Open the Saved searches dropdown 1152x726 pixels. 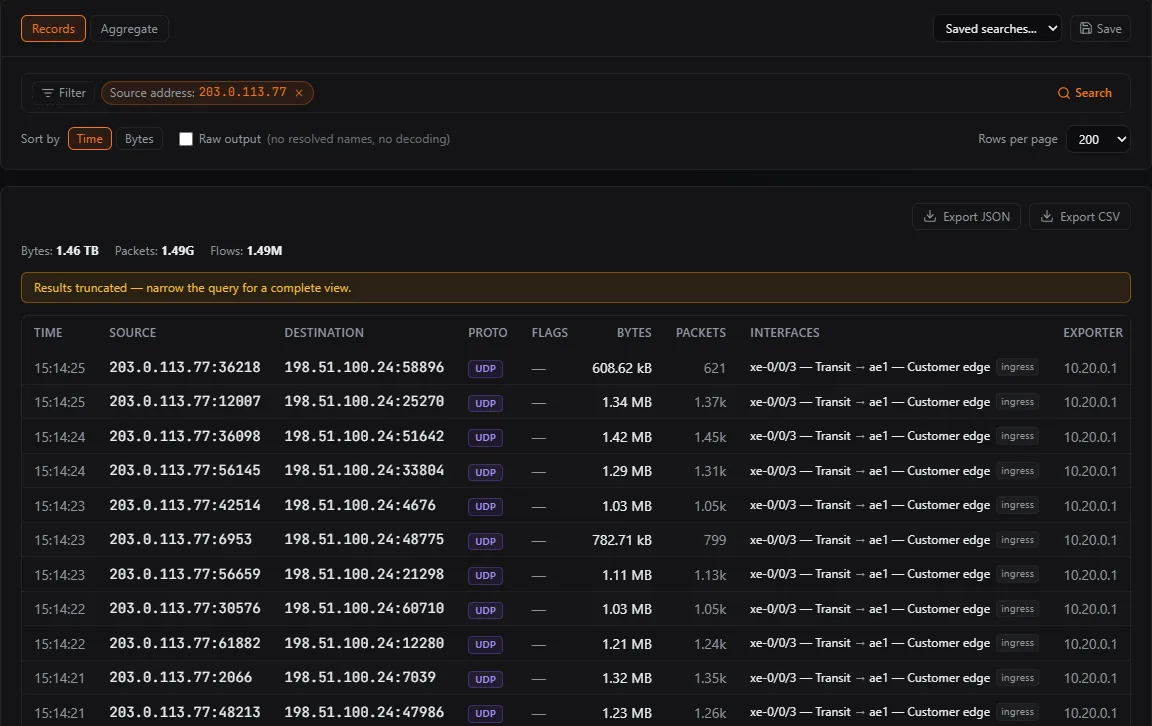tap(997, 29)
